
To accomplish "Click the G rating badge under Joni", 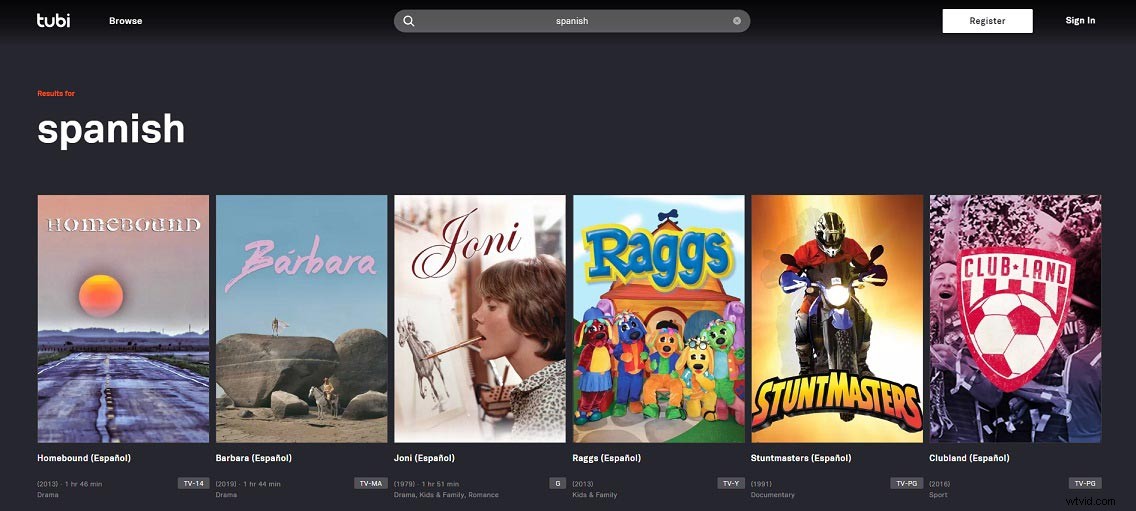I will 558,483.
